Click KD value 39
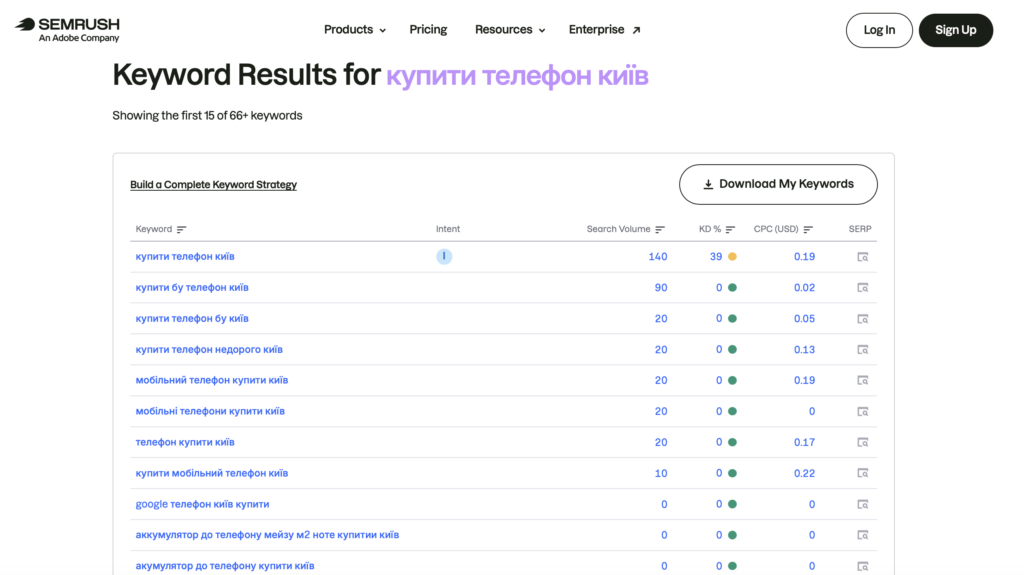Screen dimensions: 1024x575 click(716, 257)
